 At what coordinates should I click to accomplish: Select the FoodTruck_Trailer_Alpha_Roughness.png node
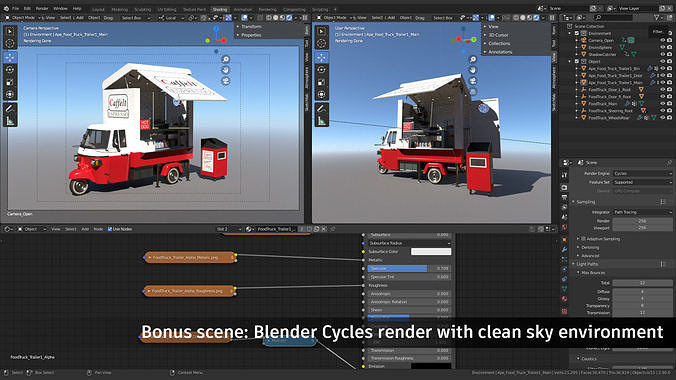coord(190,291)
